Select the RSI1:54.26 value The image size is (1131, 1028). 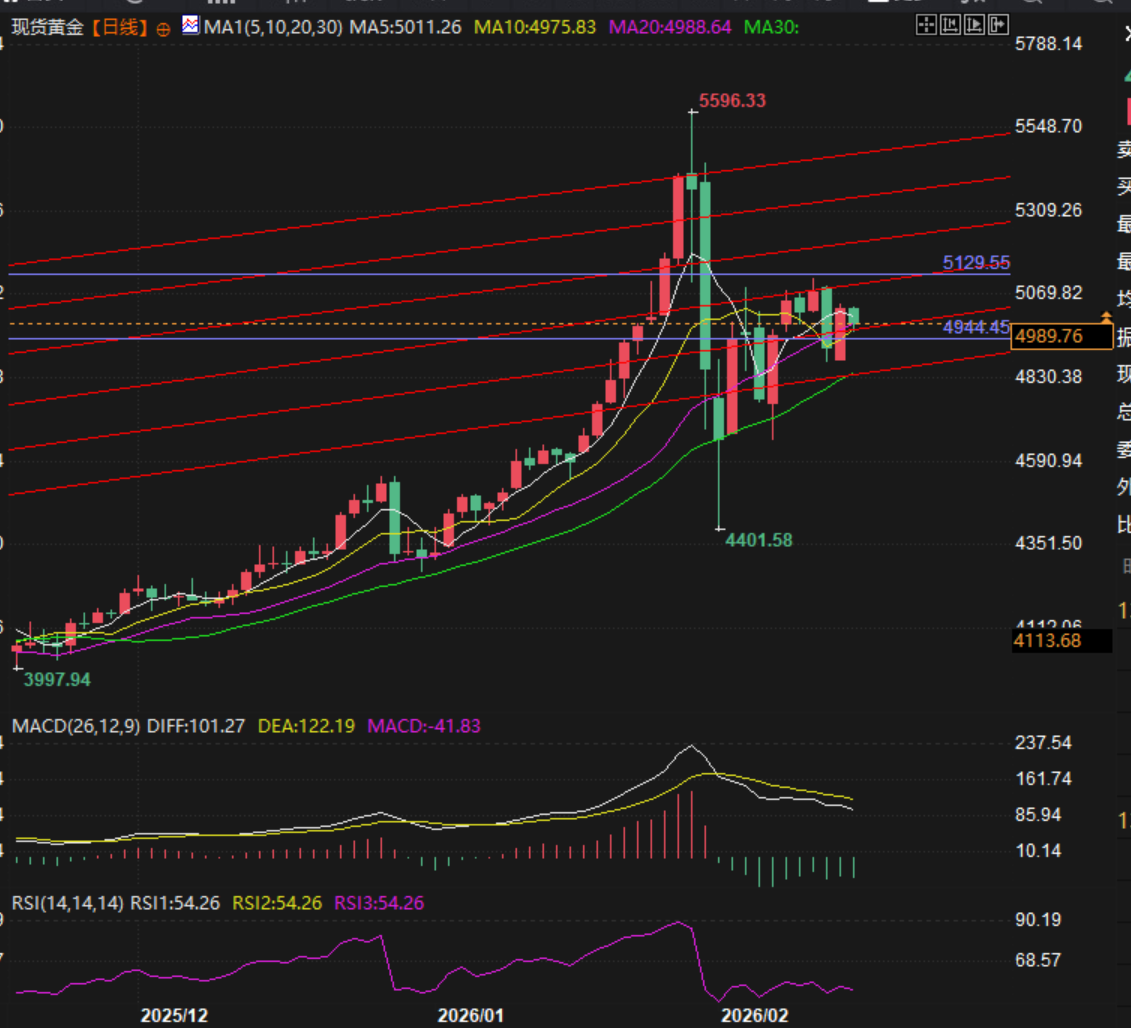(x=175, y=902)
